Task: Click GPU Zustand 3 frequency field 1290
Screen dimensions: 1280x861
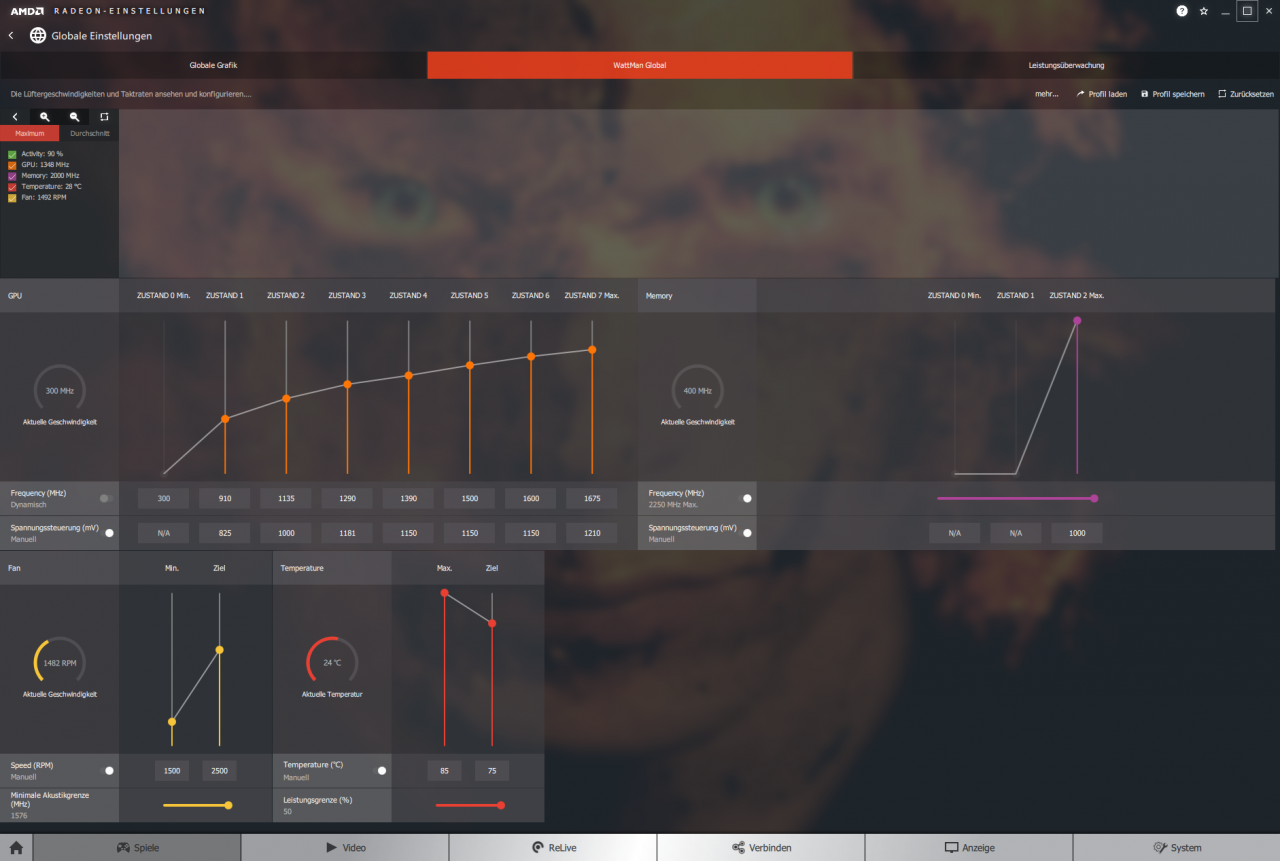Action: tap(347, 498)
